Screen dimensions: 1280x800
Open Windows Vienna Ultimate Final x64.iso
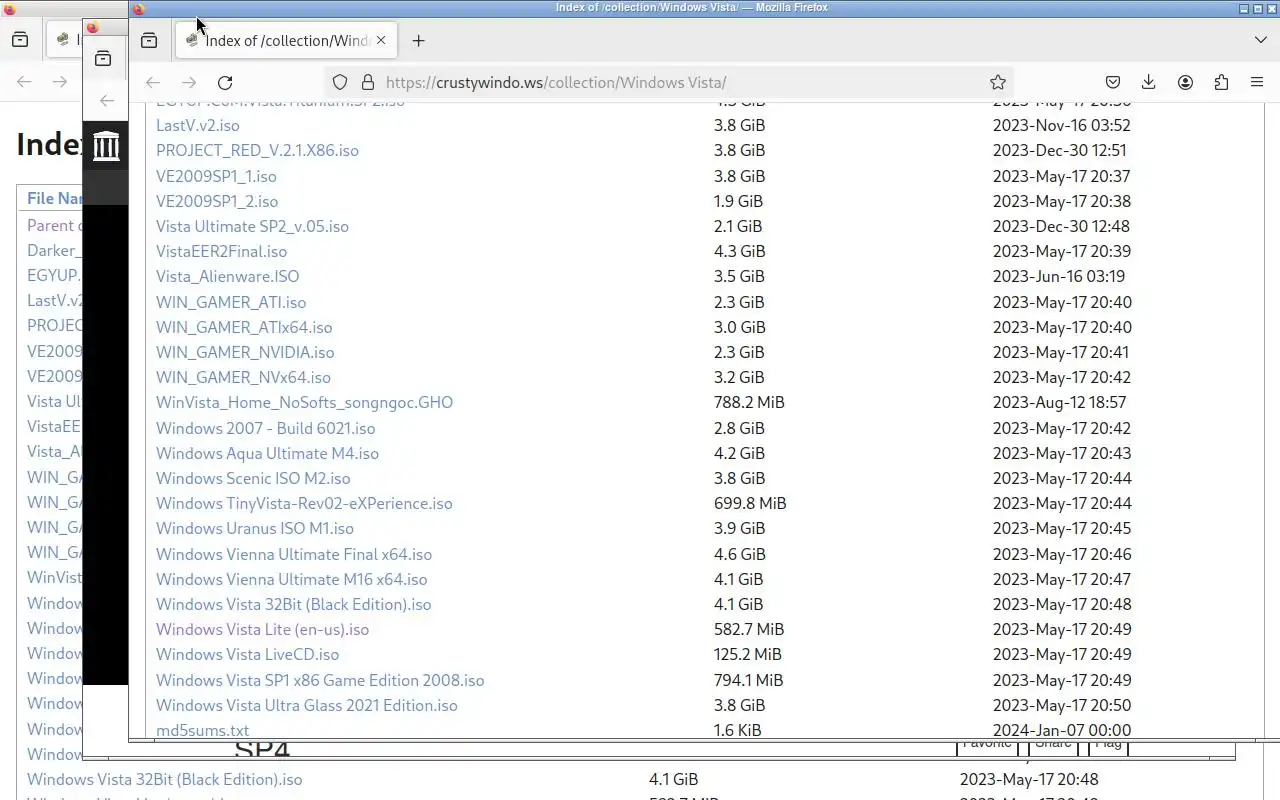[294, 554]
